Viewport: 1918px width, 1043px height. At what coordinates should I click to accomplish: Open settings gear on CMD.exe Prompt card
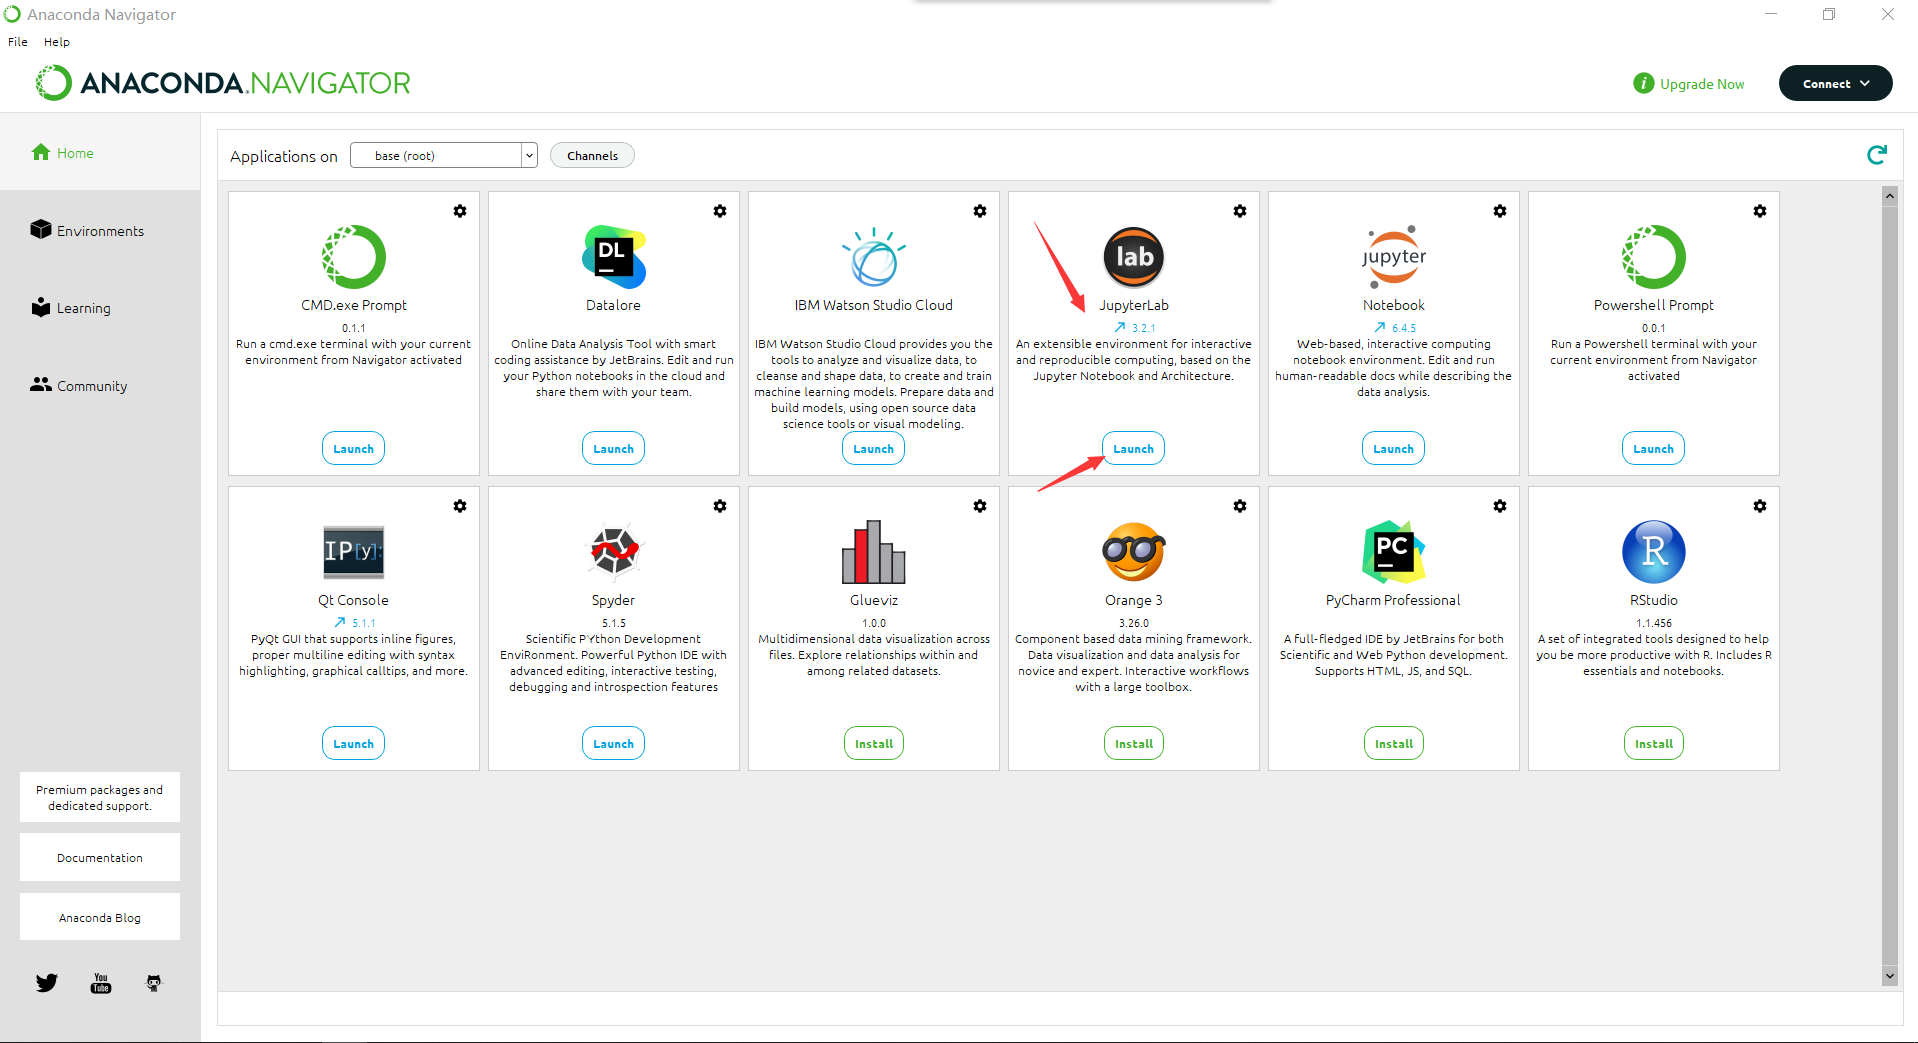tap(460, 211)
